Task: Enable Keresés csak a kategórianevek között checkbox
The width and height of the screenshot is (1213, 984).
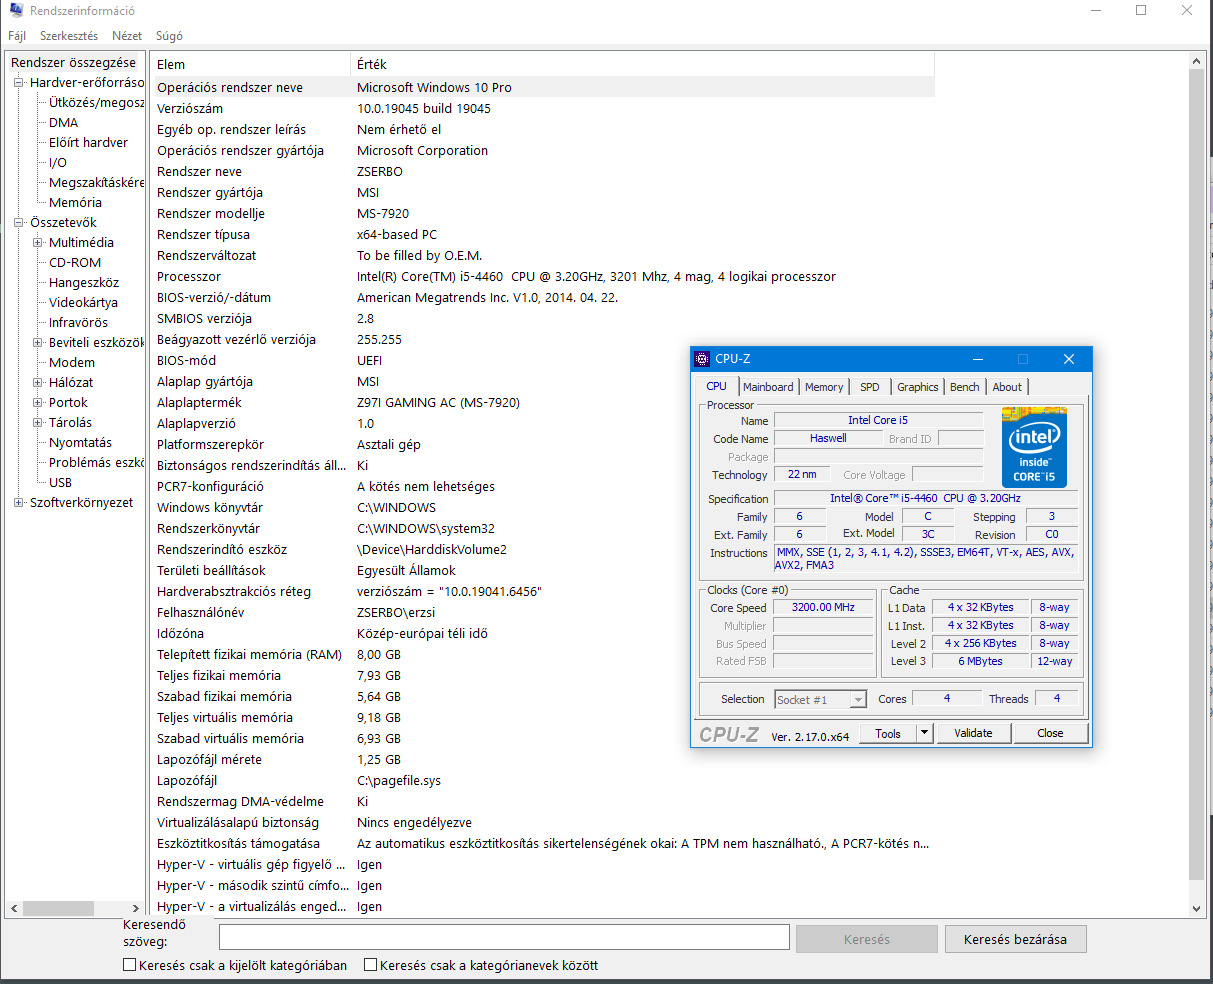Action: click(370, 965)
